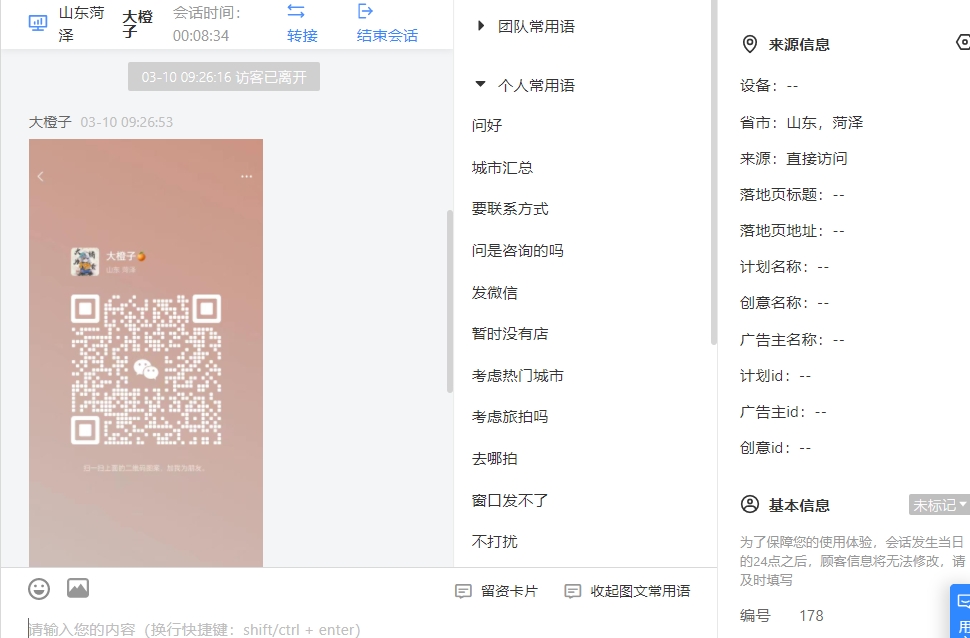Open the emoji picker smiley icon
This screenshot has height=638, width=970.
click(39, 588)
